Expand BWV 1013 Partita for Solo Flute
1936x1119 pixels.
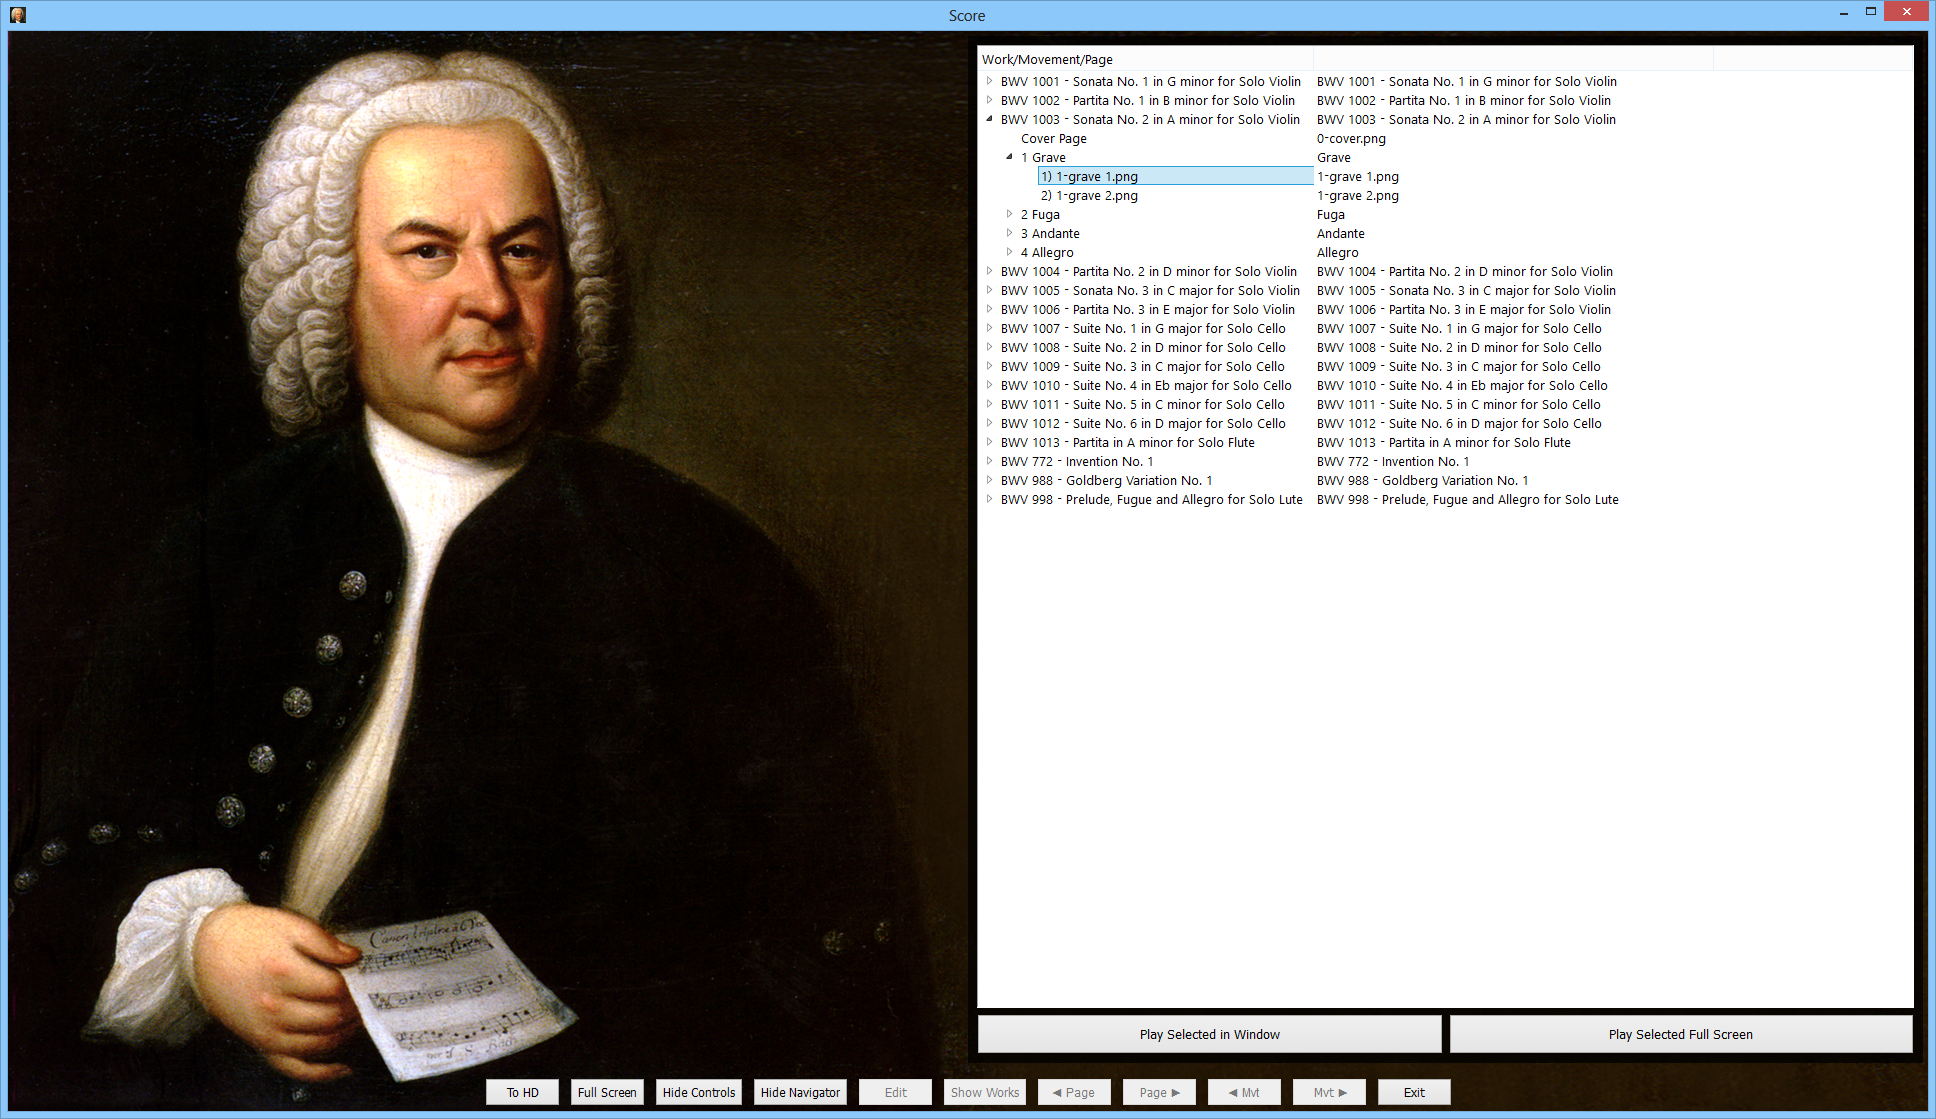[989, 442]
